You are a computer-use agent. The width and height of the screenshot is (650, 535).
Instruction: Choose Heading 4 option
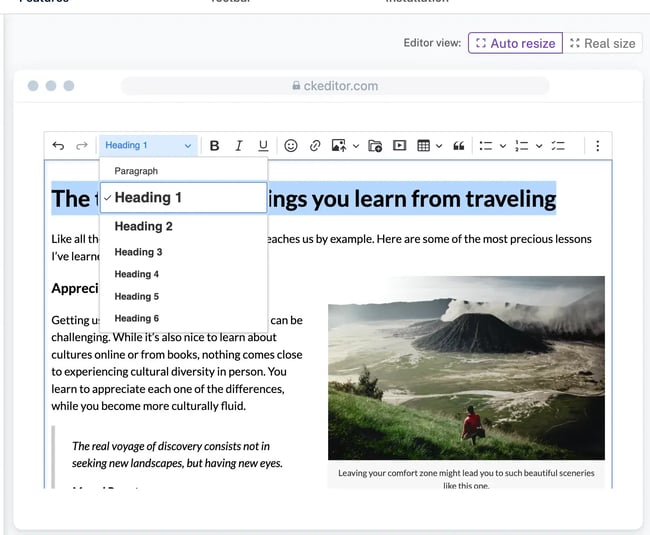184,274
